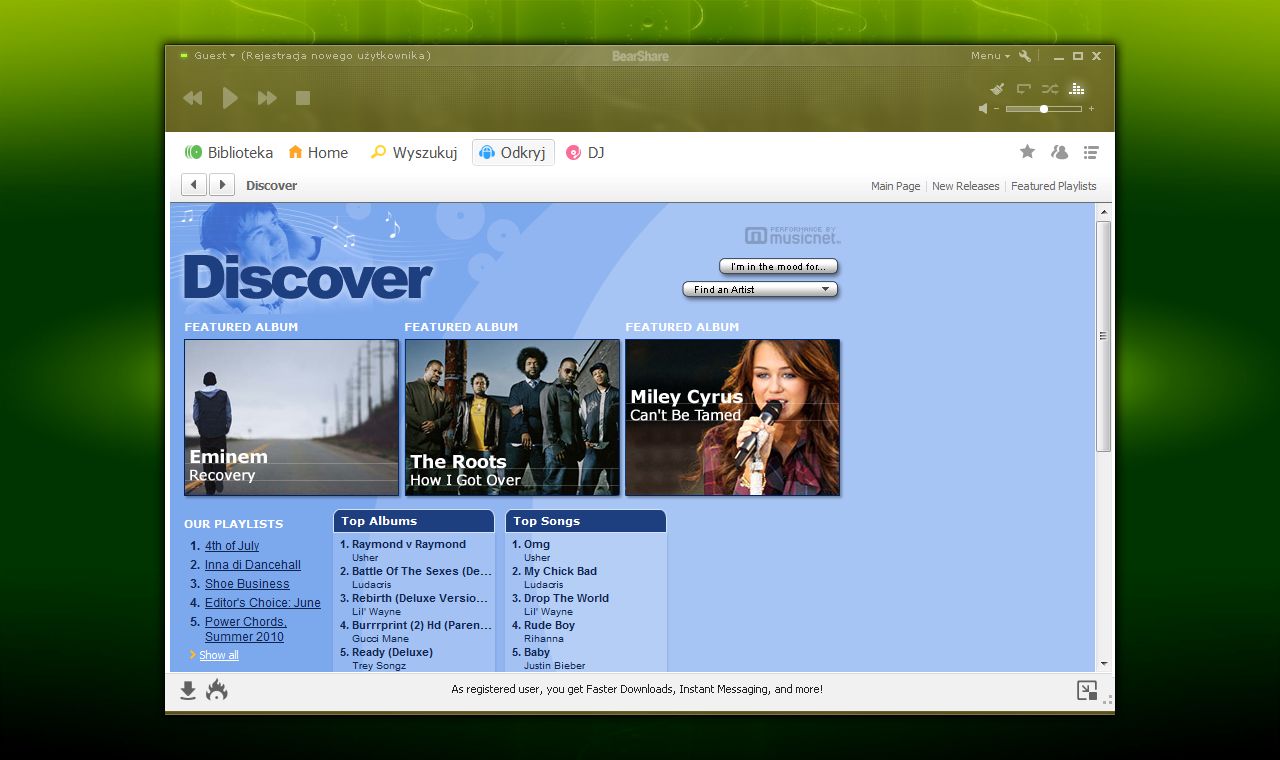Open Miley Cyrus Can't Be Tamed album
The image size is (1280, 760).
tap(732, 417)
